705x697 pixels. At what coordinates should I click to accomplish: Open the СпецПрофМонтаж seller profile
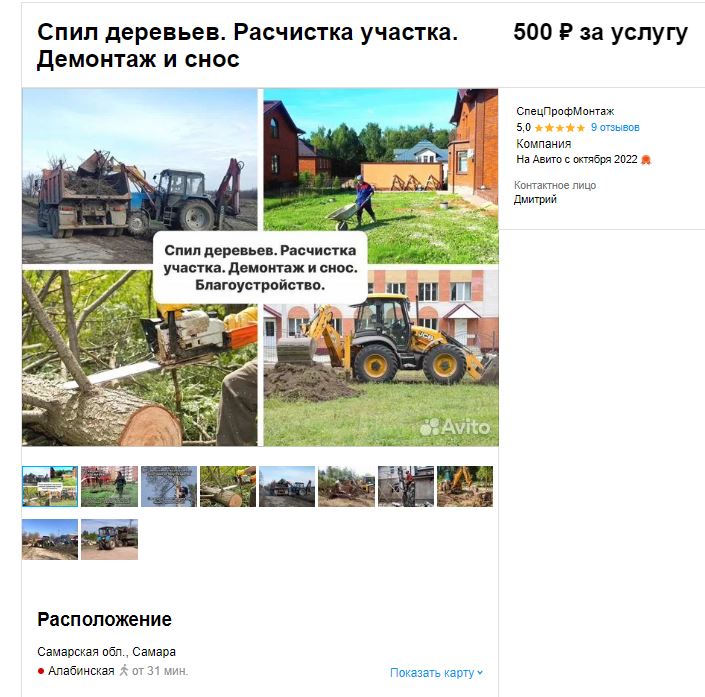point(565,111)
